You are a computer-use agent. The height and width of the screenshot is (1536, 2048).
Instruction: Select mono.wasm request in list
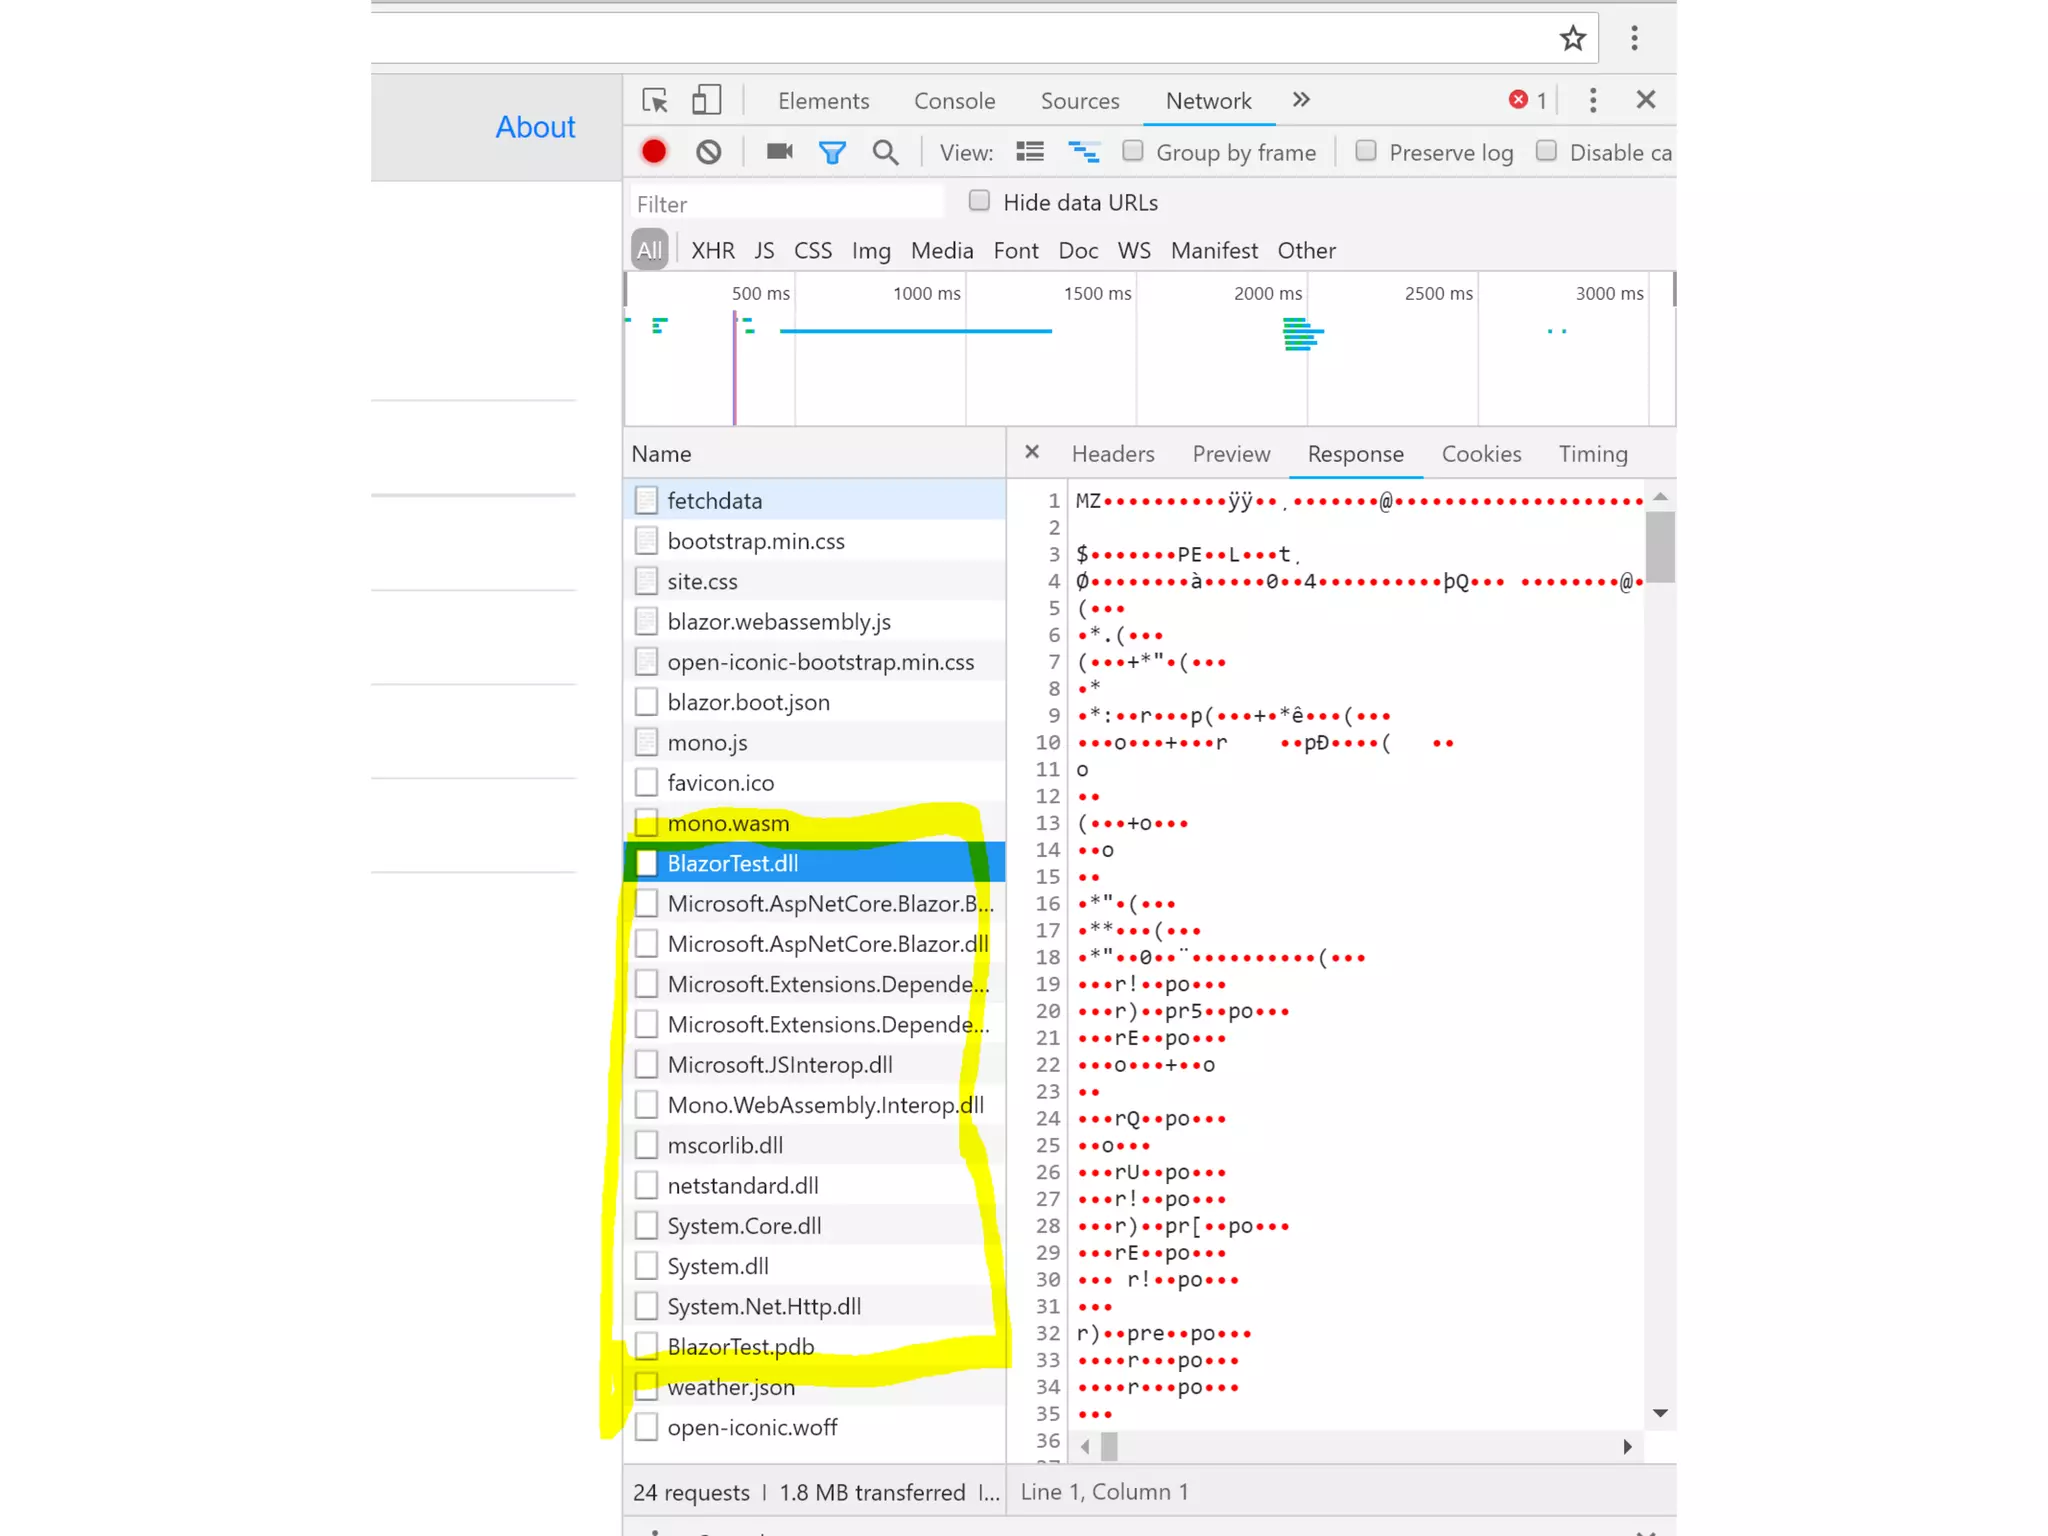[728, 823]
